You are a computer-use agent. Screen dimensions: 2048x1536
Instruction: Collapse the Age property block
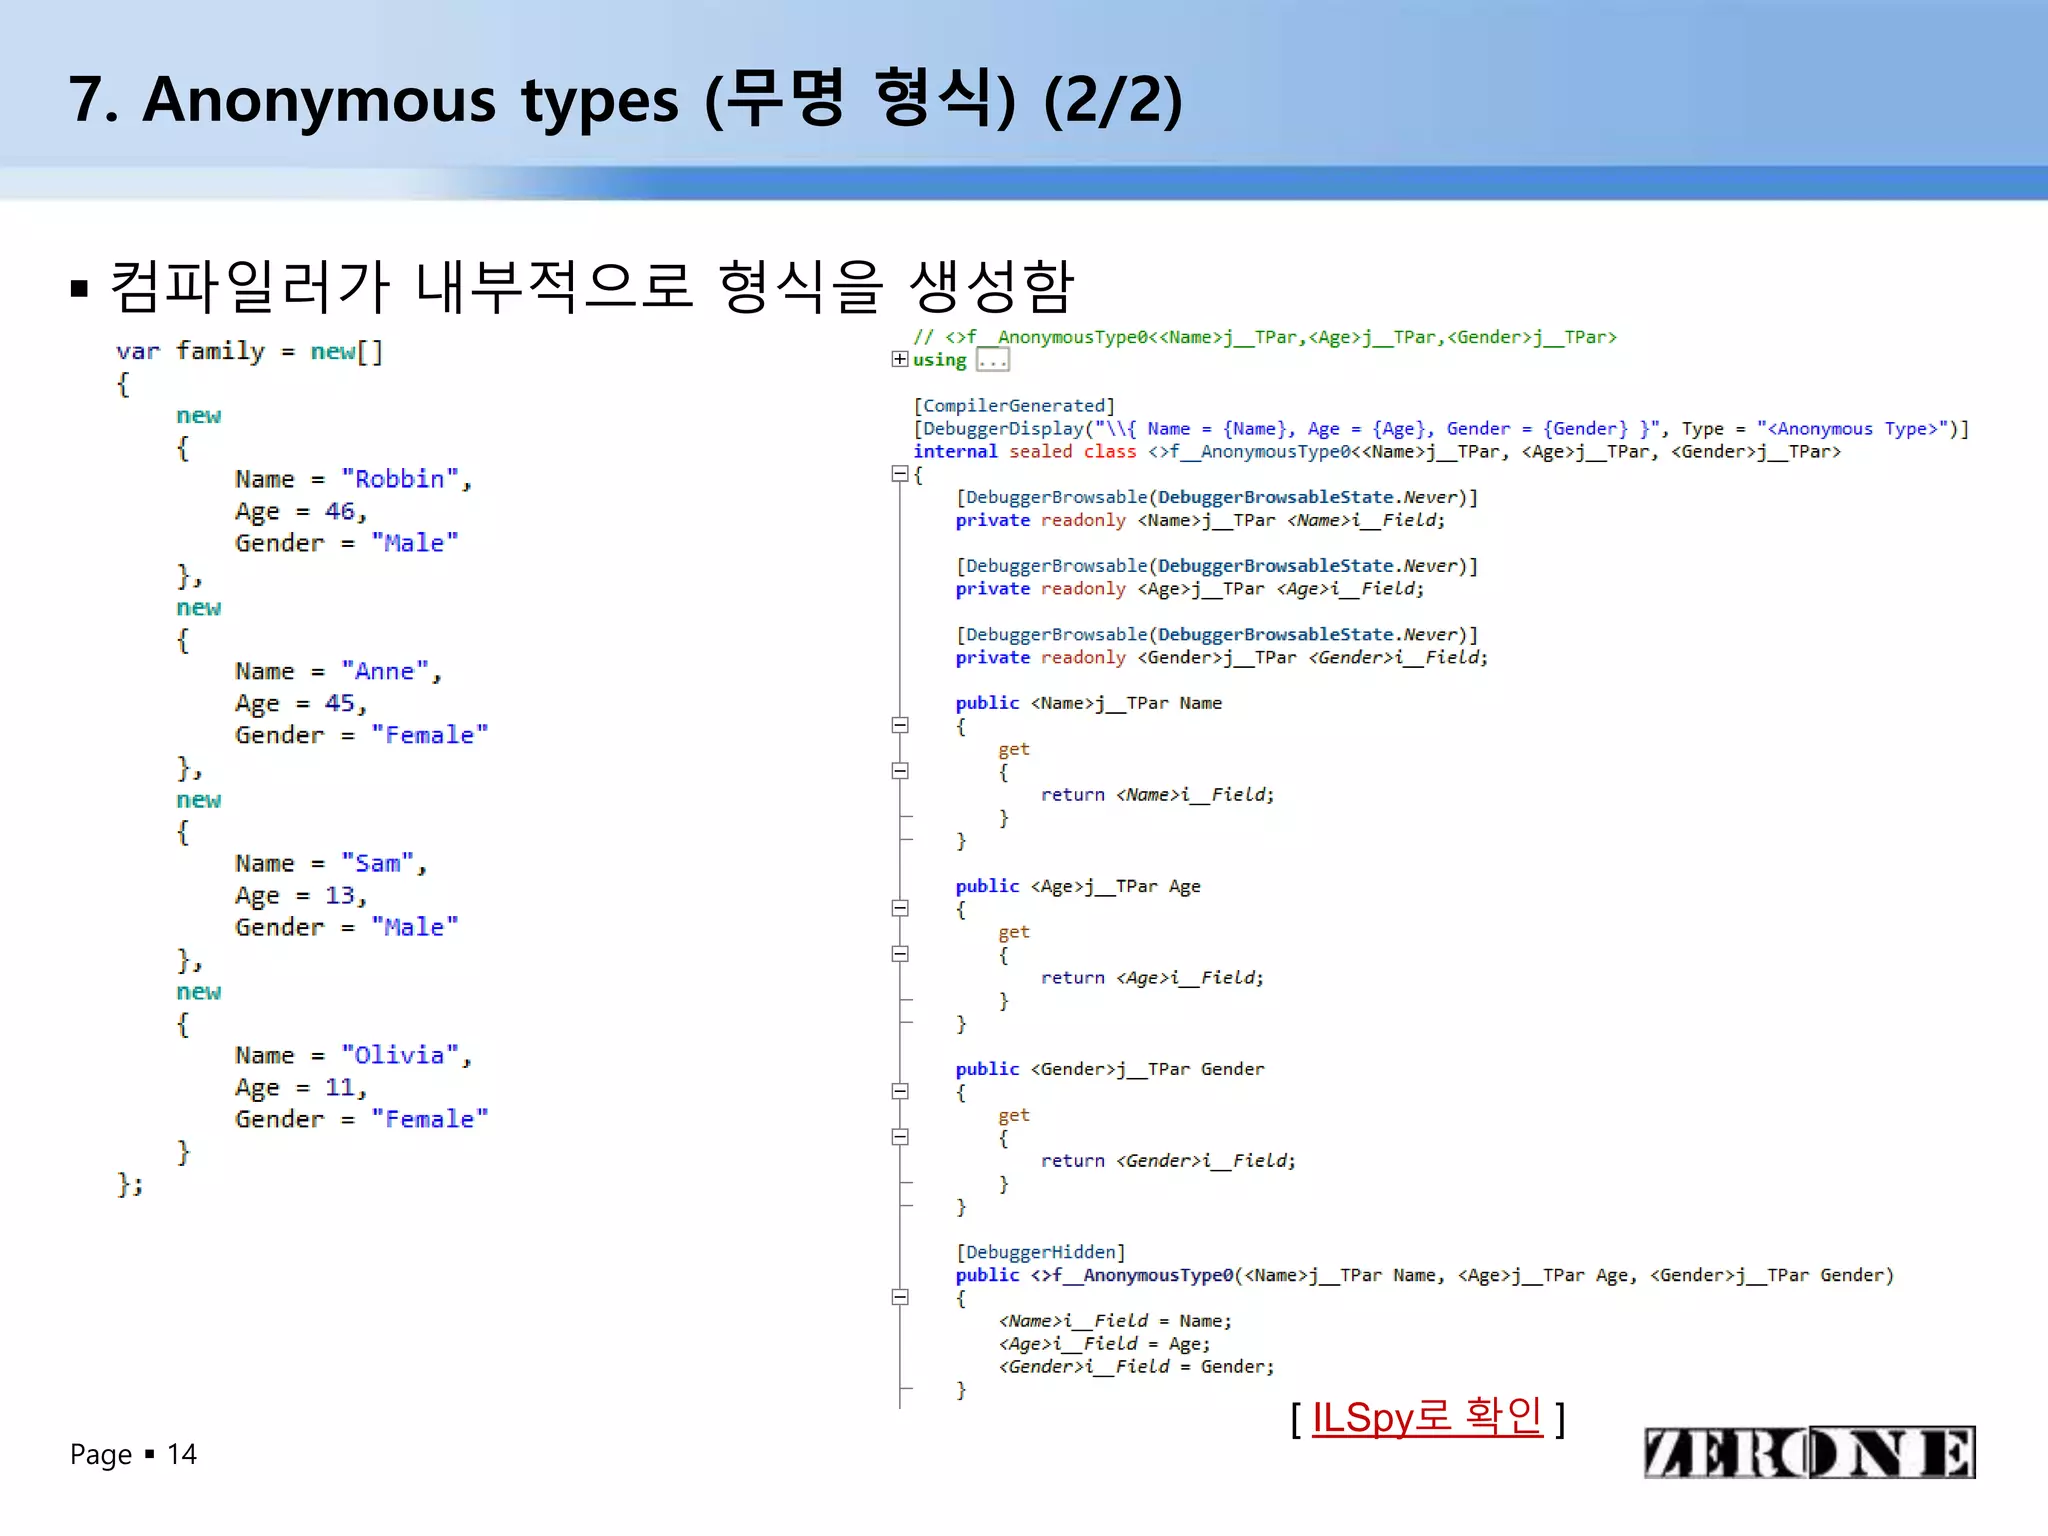(900, 908)
